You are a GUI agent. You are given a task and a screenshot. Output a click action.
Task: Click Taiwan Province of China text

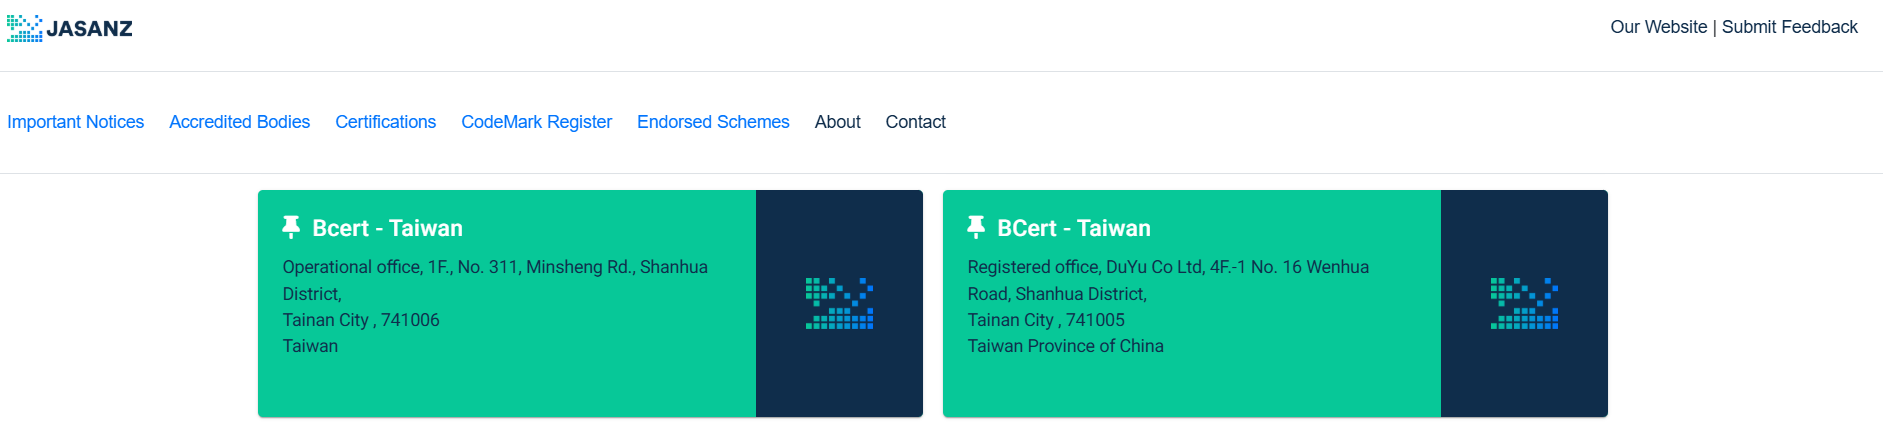click(x=1066, y=346)
